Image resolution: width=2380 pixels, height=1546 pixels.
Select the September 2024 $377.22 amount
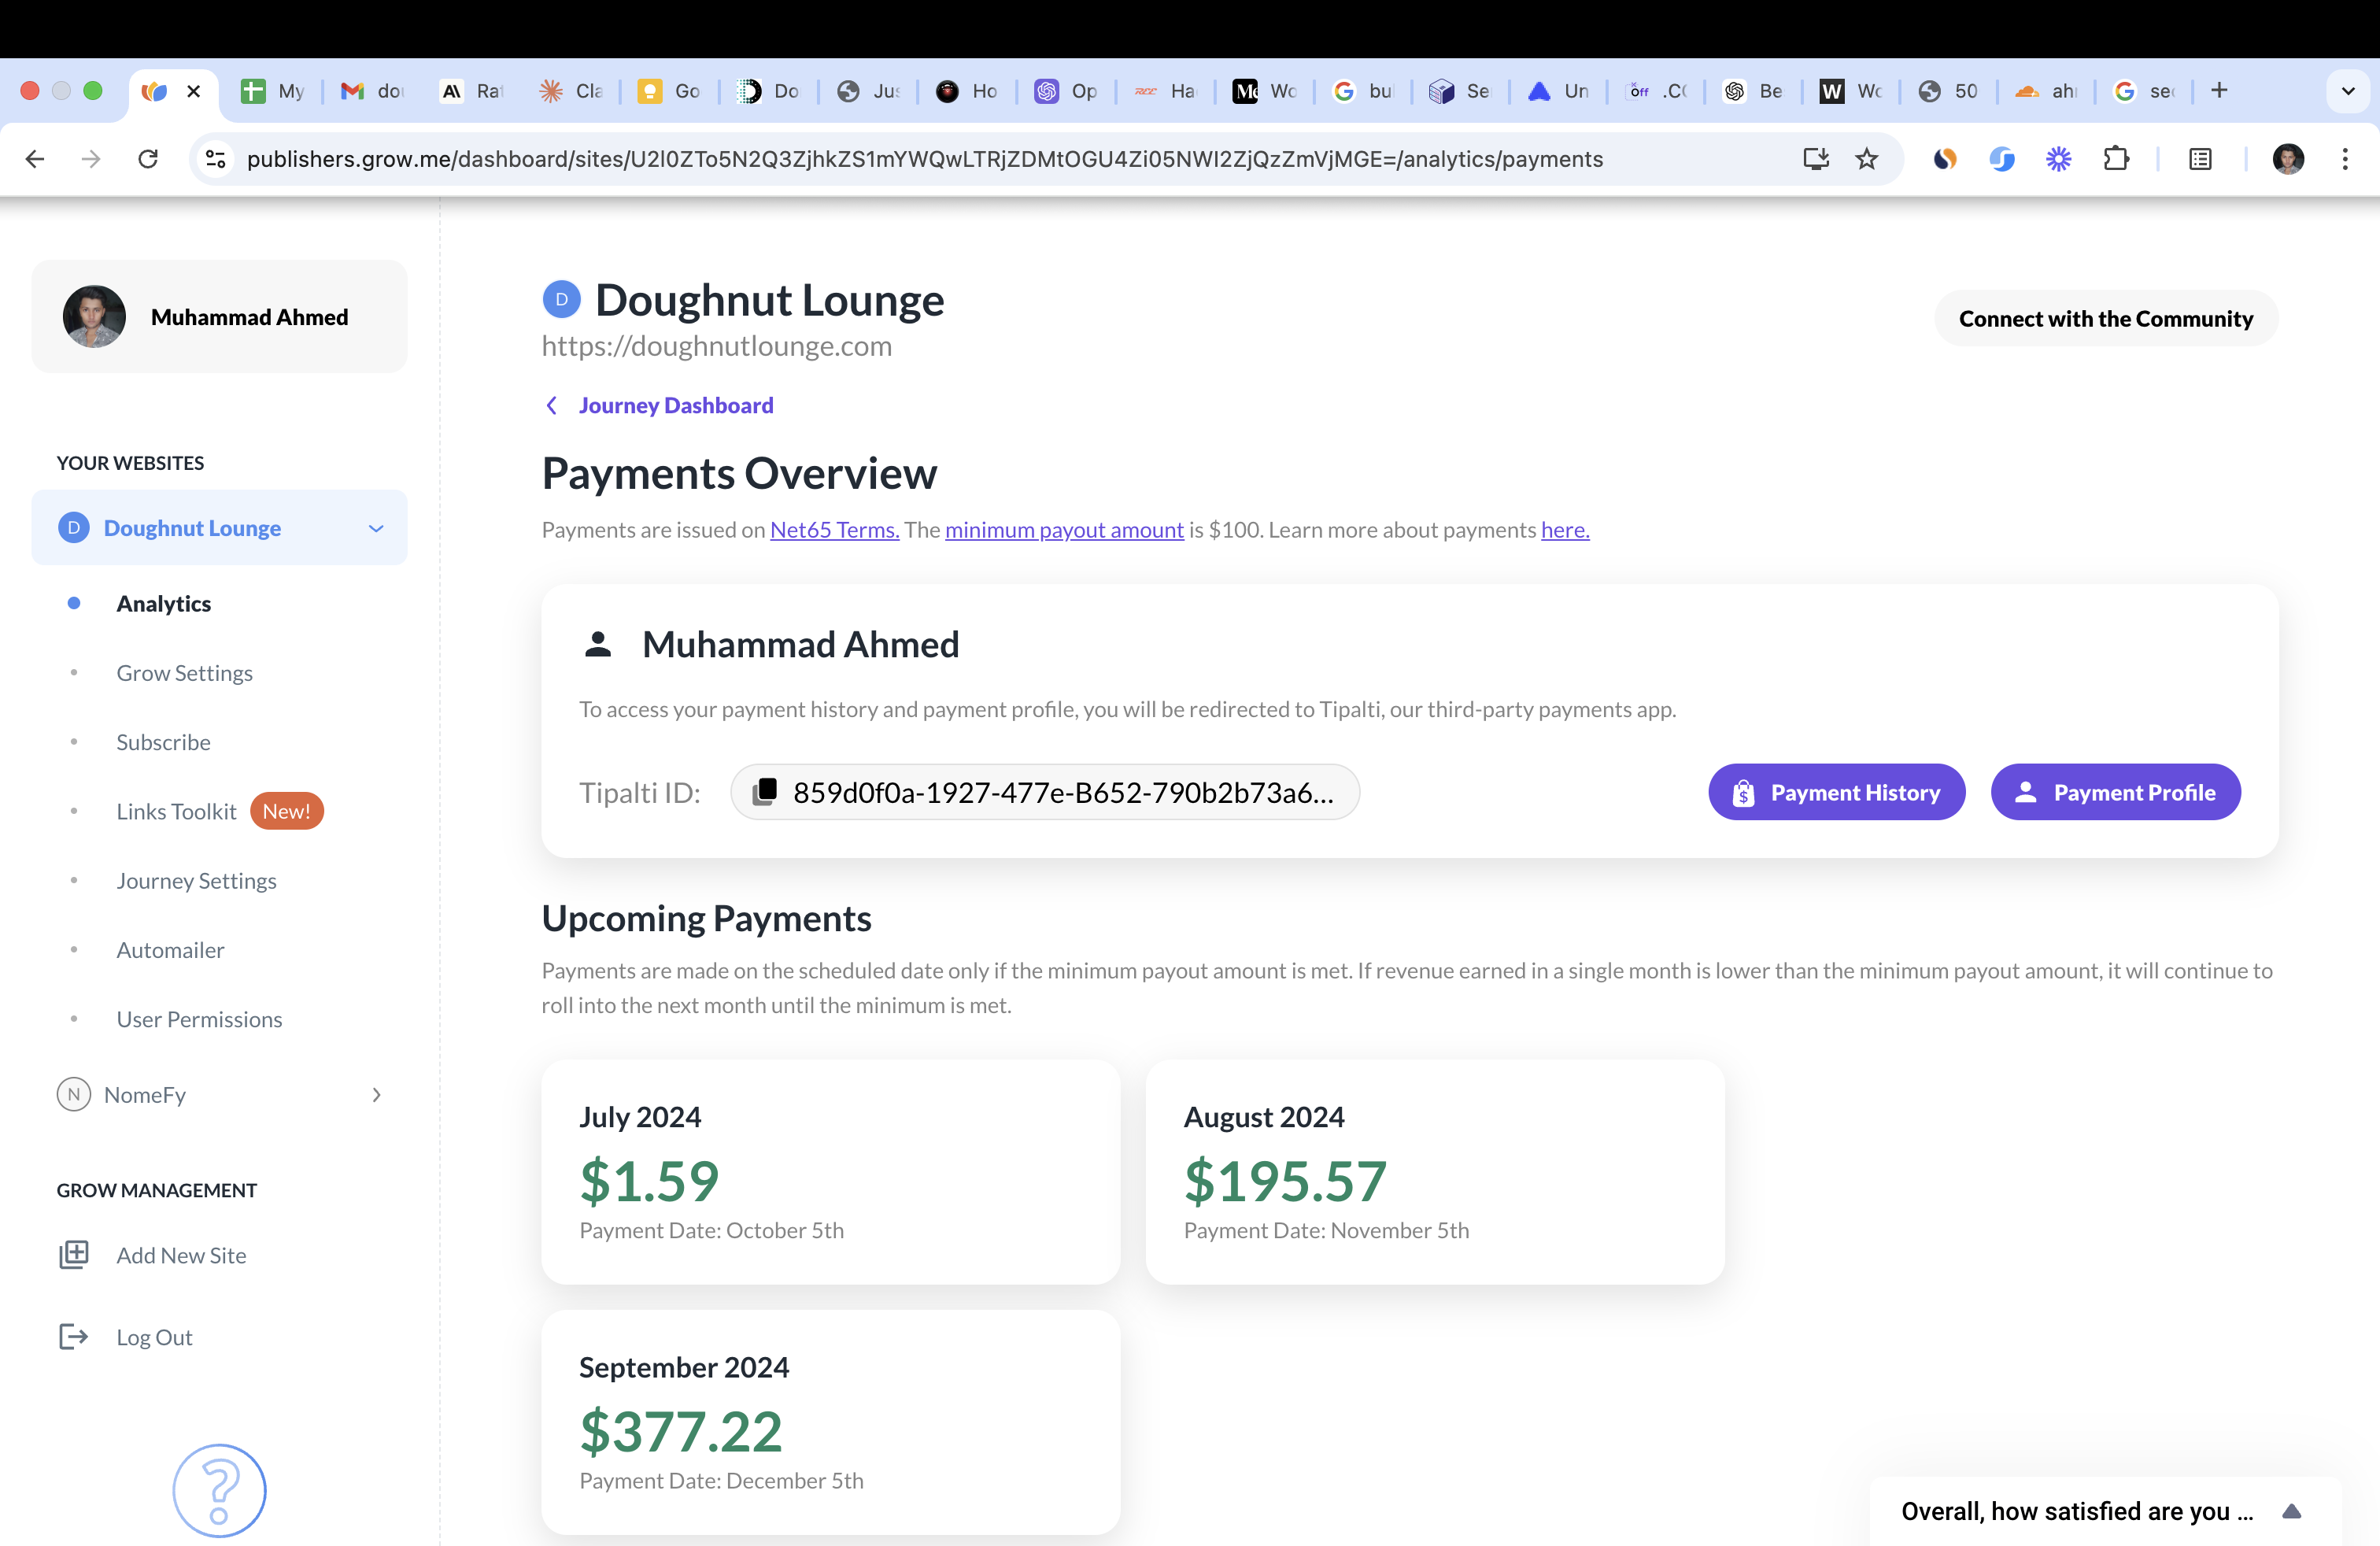pyautogui.click(x=681, y=1430)
